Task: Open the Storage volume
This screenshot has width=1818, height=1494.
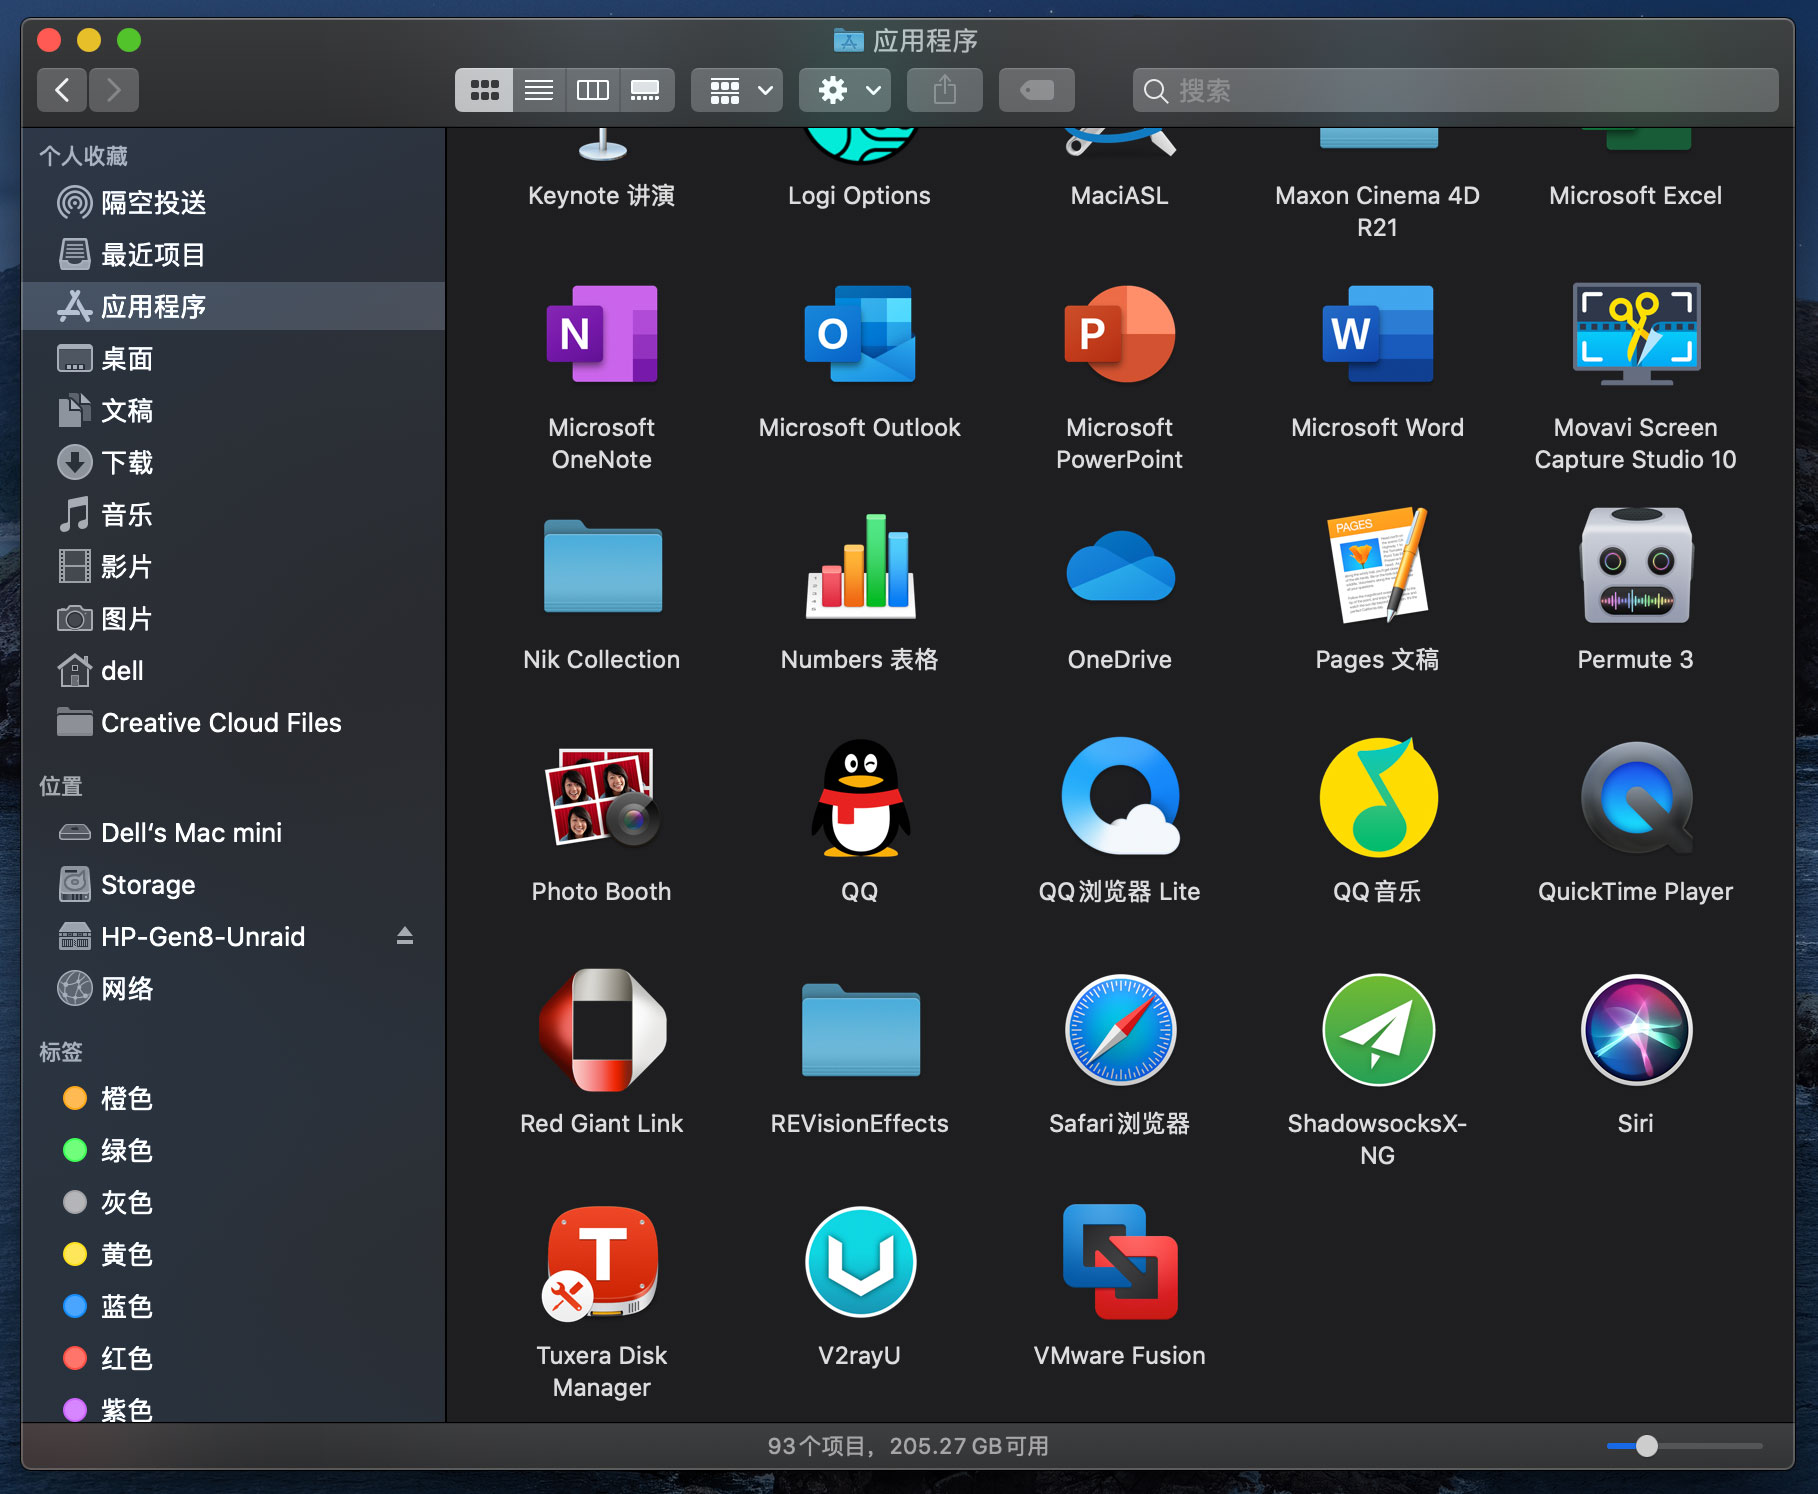Action: point(233,885)
